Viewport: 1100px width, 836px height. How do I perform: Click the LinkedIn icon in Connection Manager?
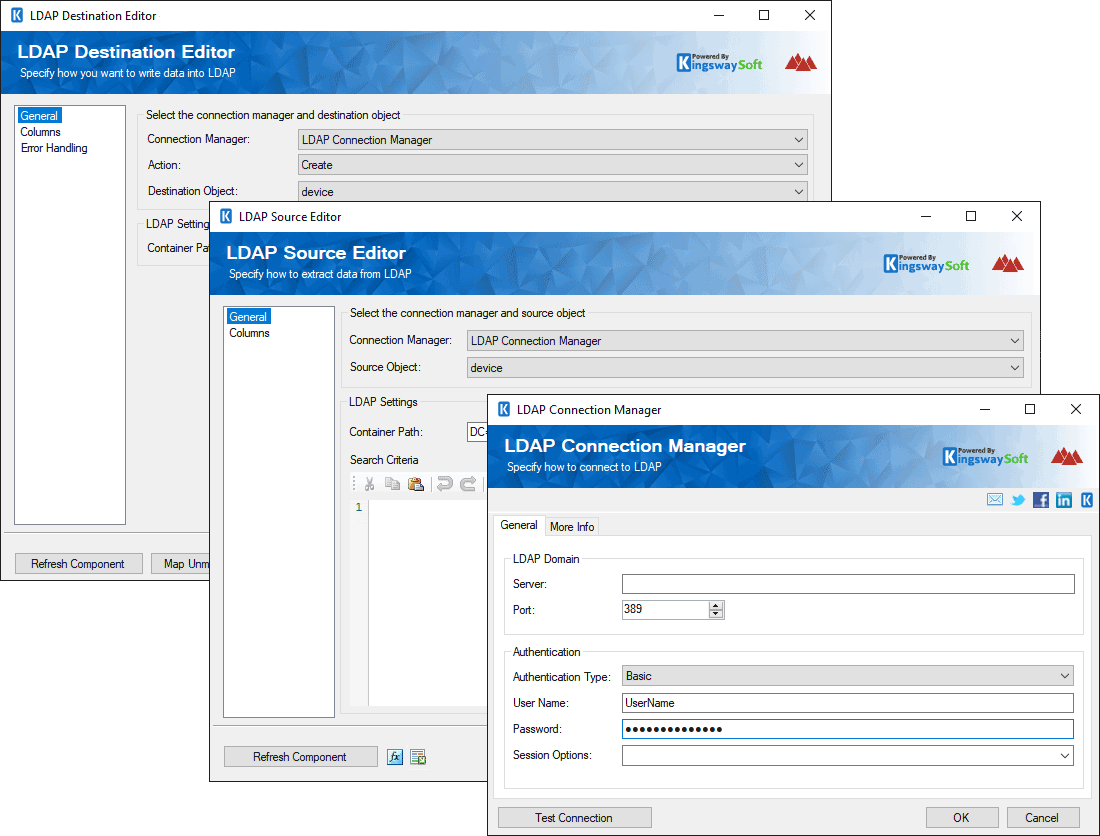(1063, 499)
